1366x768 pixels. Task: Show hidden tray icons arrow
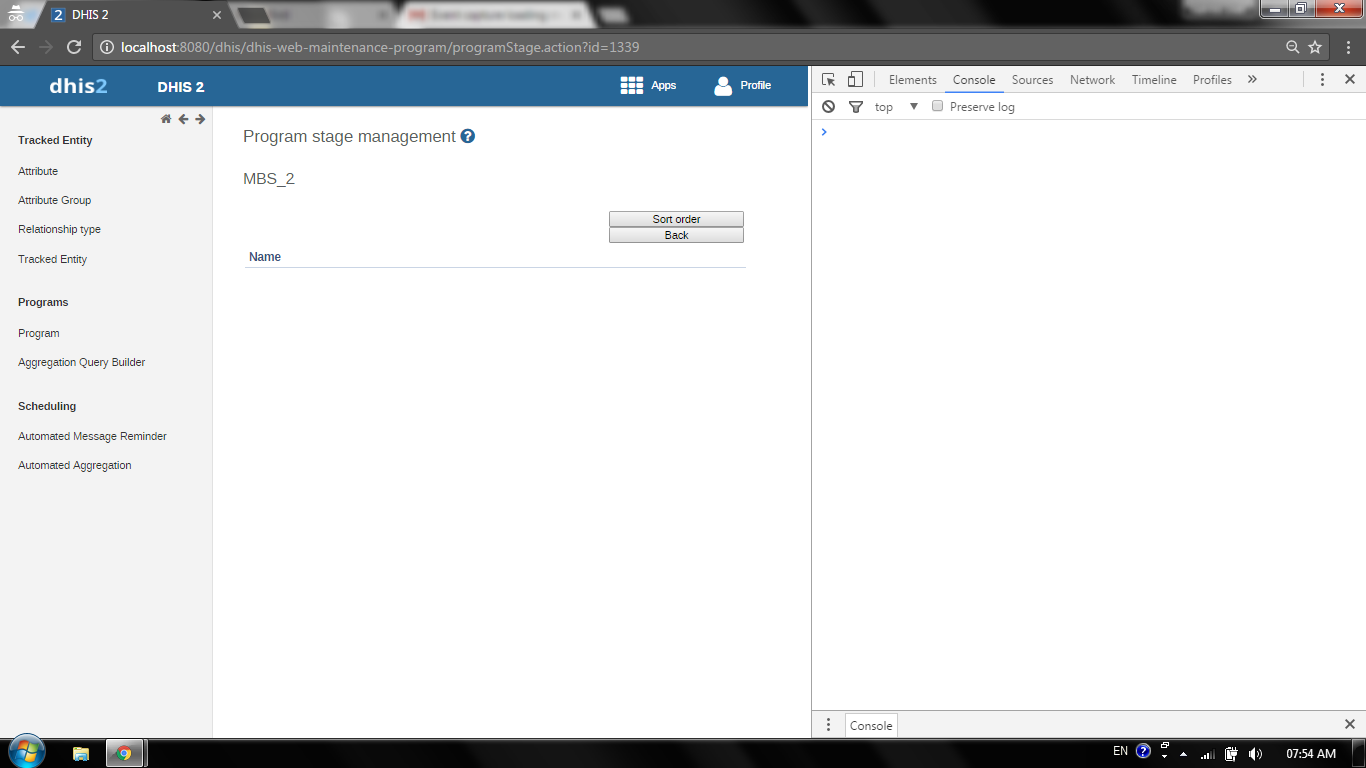click(1184, 754)
